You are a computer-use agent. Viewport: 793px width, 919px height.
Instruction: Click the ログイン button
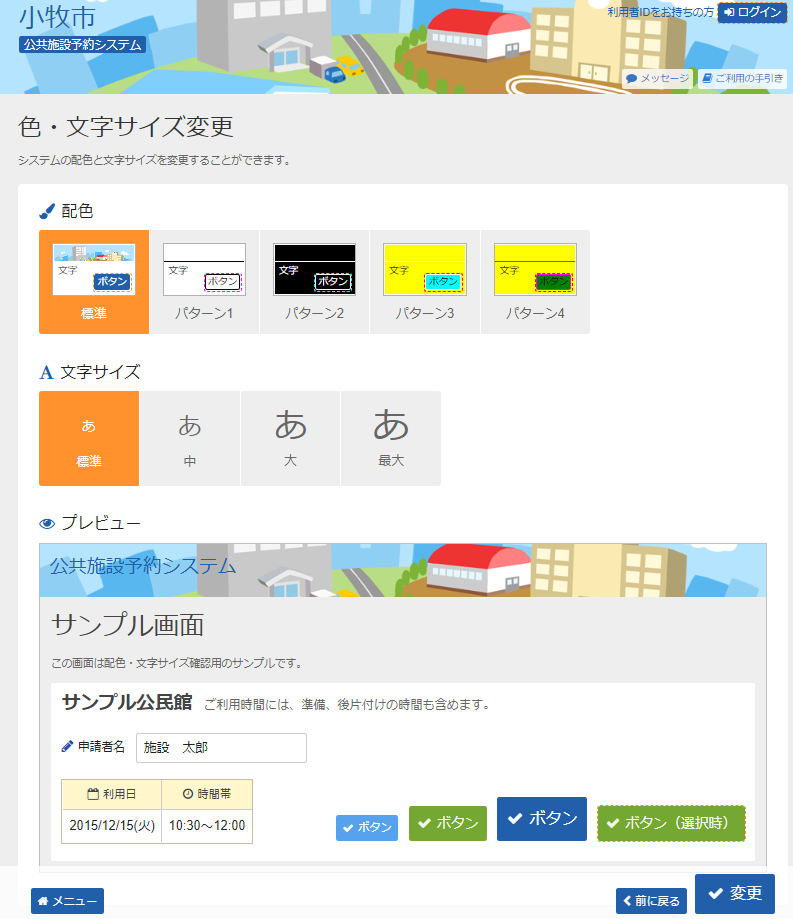click(x=752, y=12)
